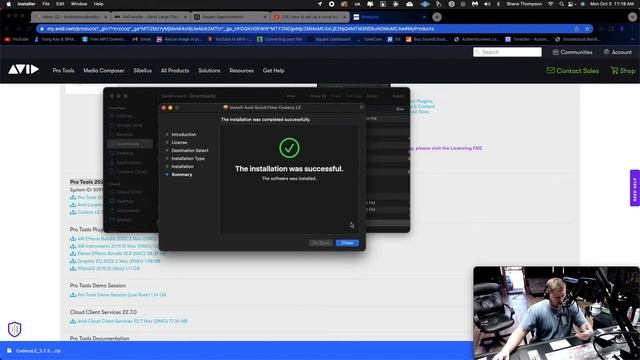Download AIR Effects Bundle 2022.2 Mac
The width and height of the screenshot is (640, 360).
tap(117, 238)
